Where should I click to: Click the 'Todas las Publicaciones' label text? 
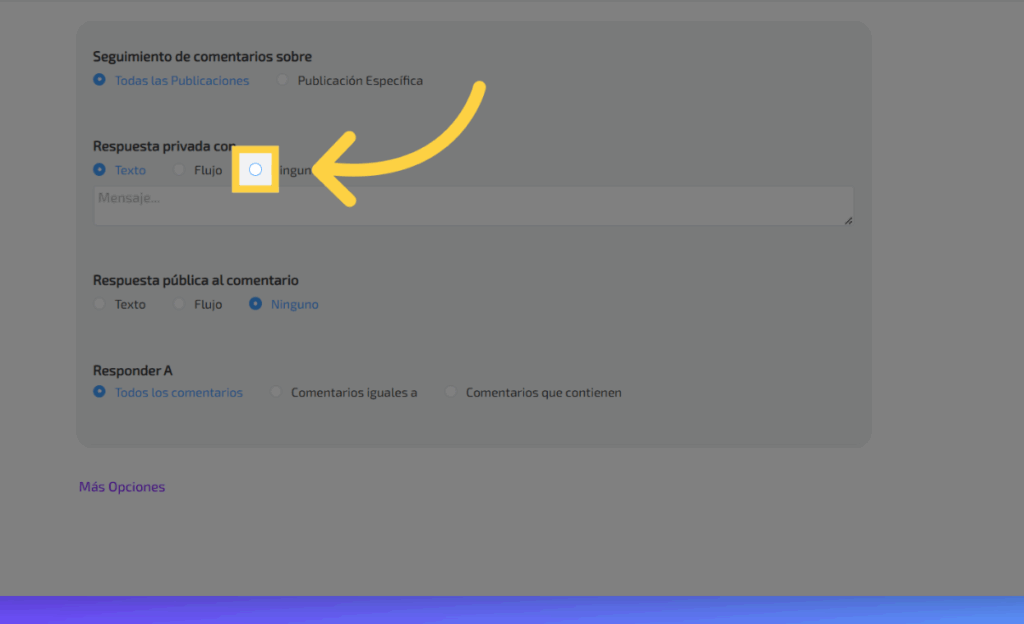(x=182, y=81)
